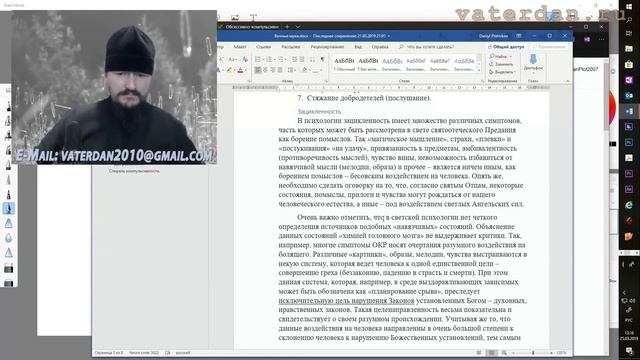Viewport: 640px width, 360px height.
Task: Open the ribbon display options in Word title bar
Action: pyautogui.click(x=519, y=36)
